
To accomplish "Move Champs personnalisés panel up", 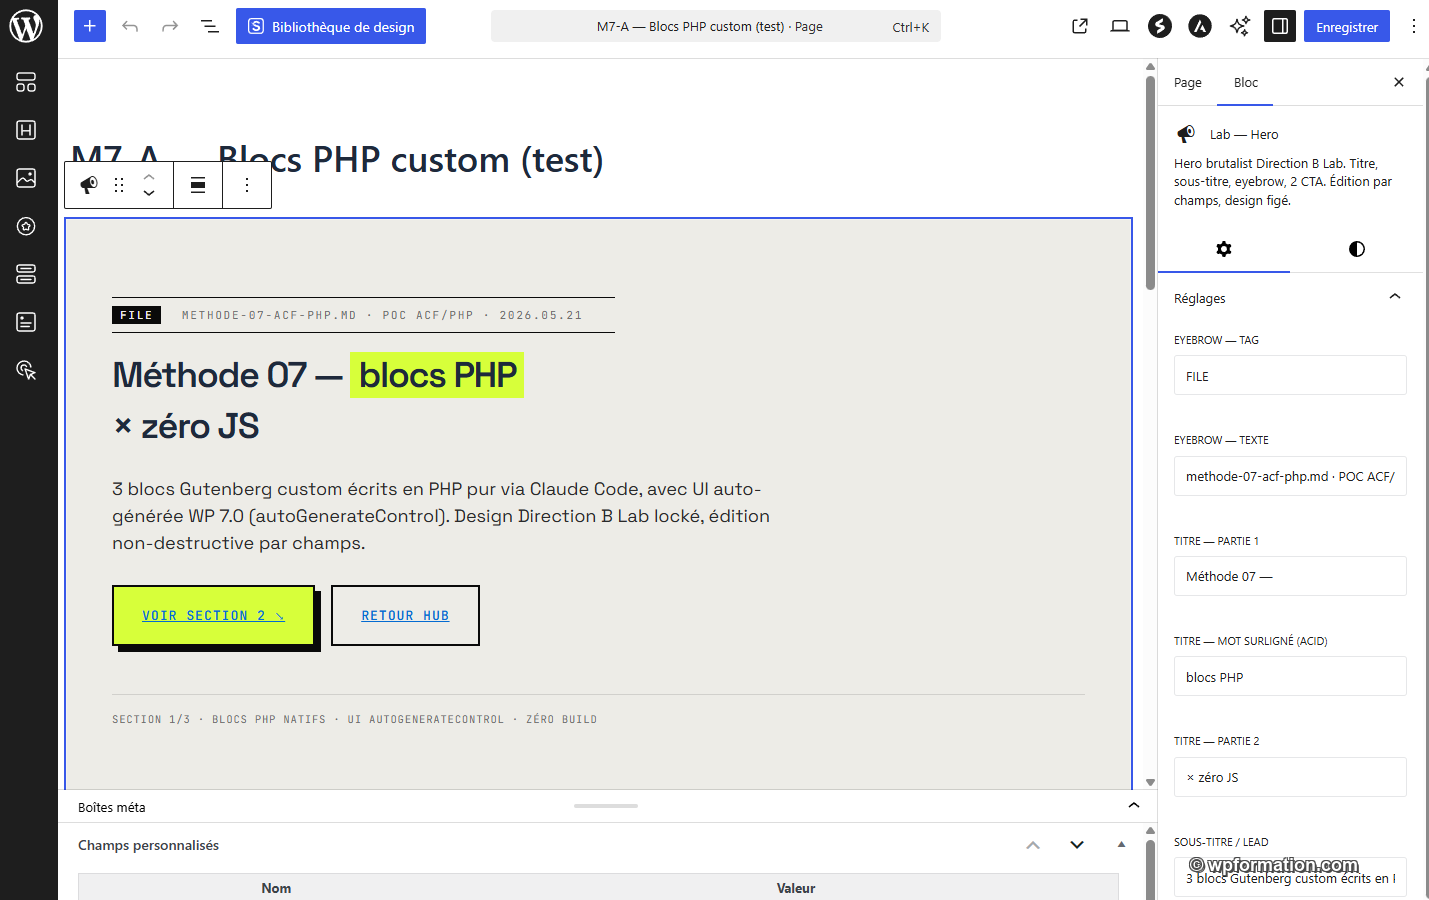I will (1033, 845).
